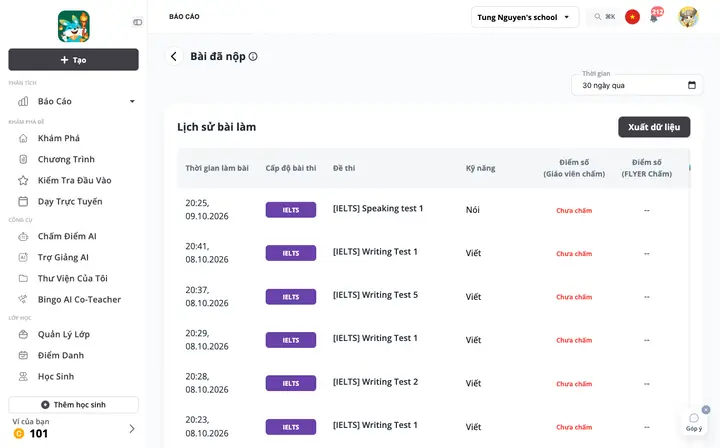720x448 pixels.
Task: Click Xuất dữ liệu button
Action: point(654,127)
